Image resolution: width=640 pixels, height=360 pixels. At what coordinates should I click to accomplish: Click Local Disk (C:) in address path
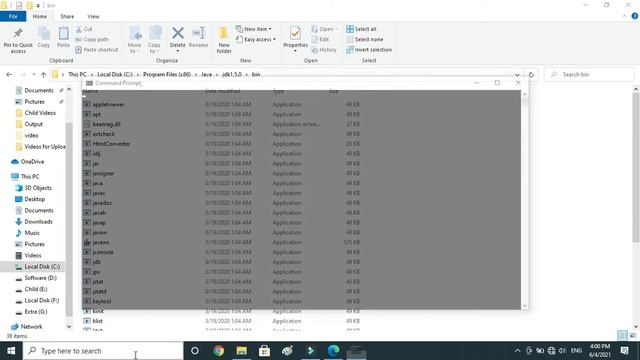click(115, 74)
